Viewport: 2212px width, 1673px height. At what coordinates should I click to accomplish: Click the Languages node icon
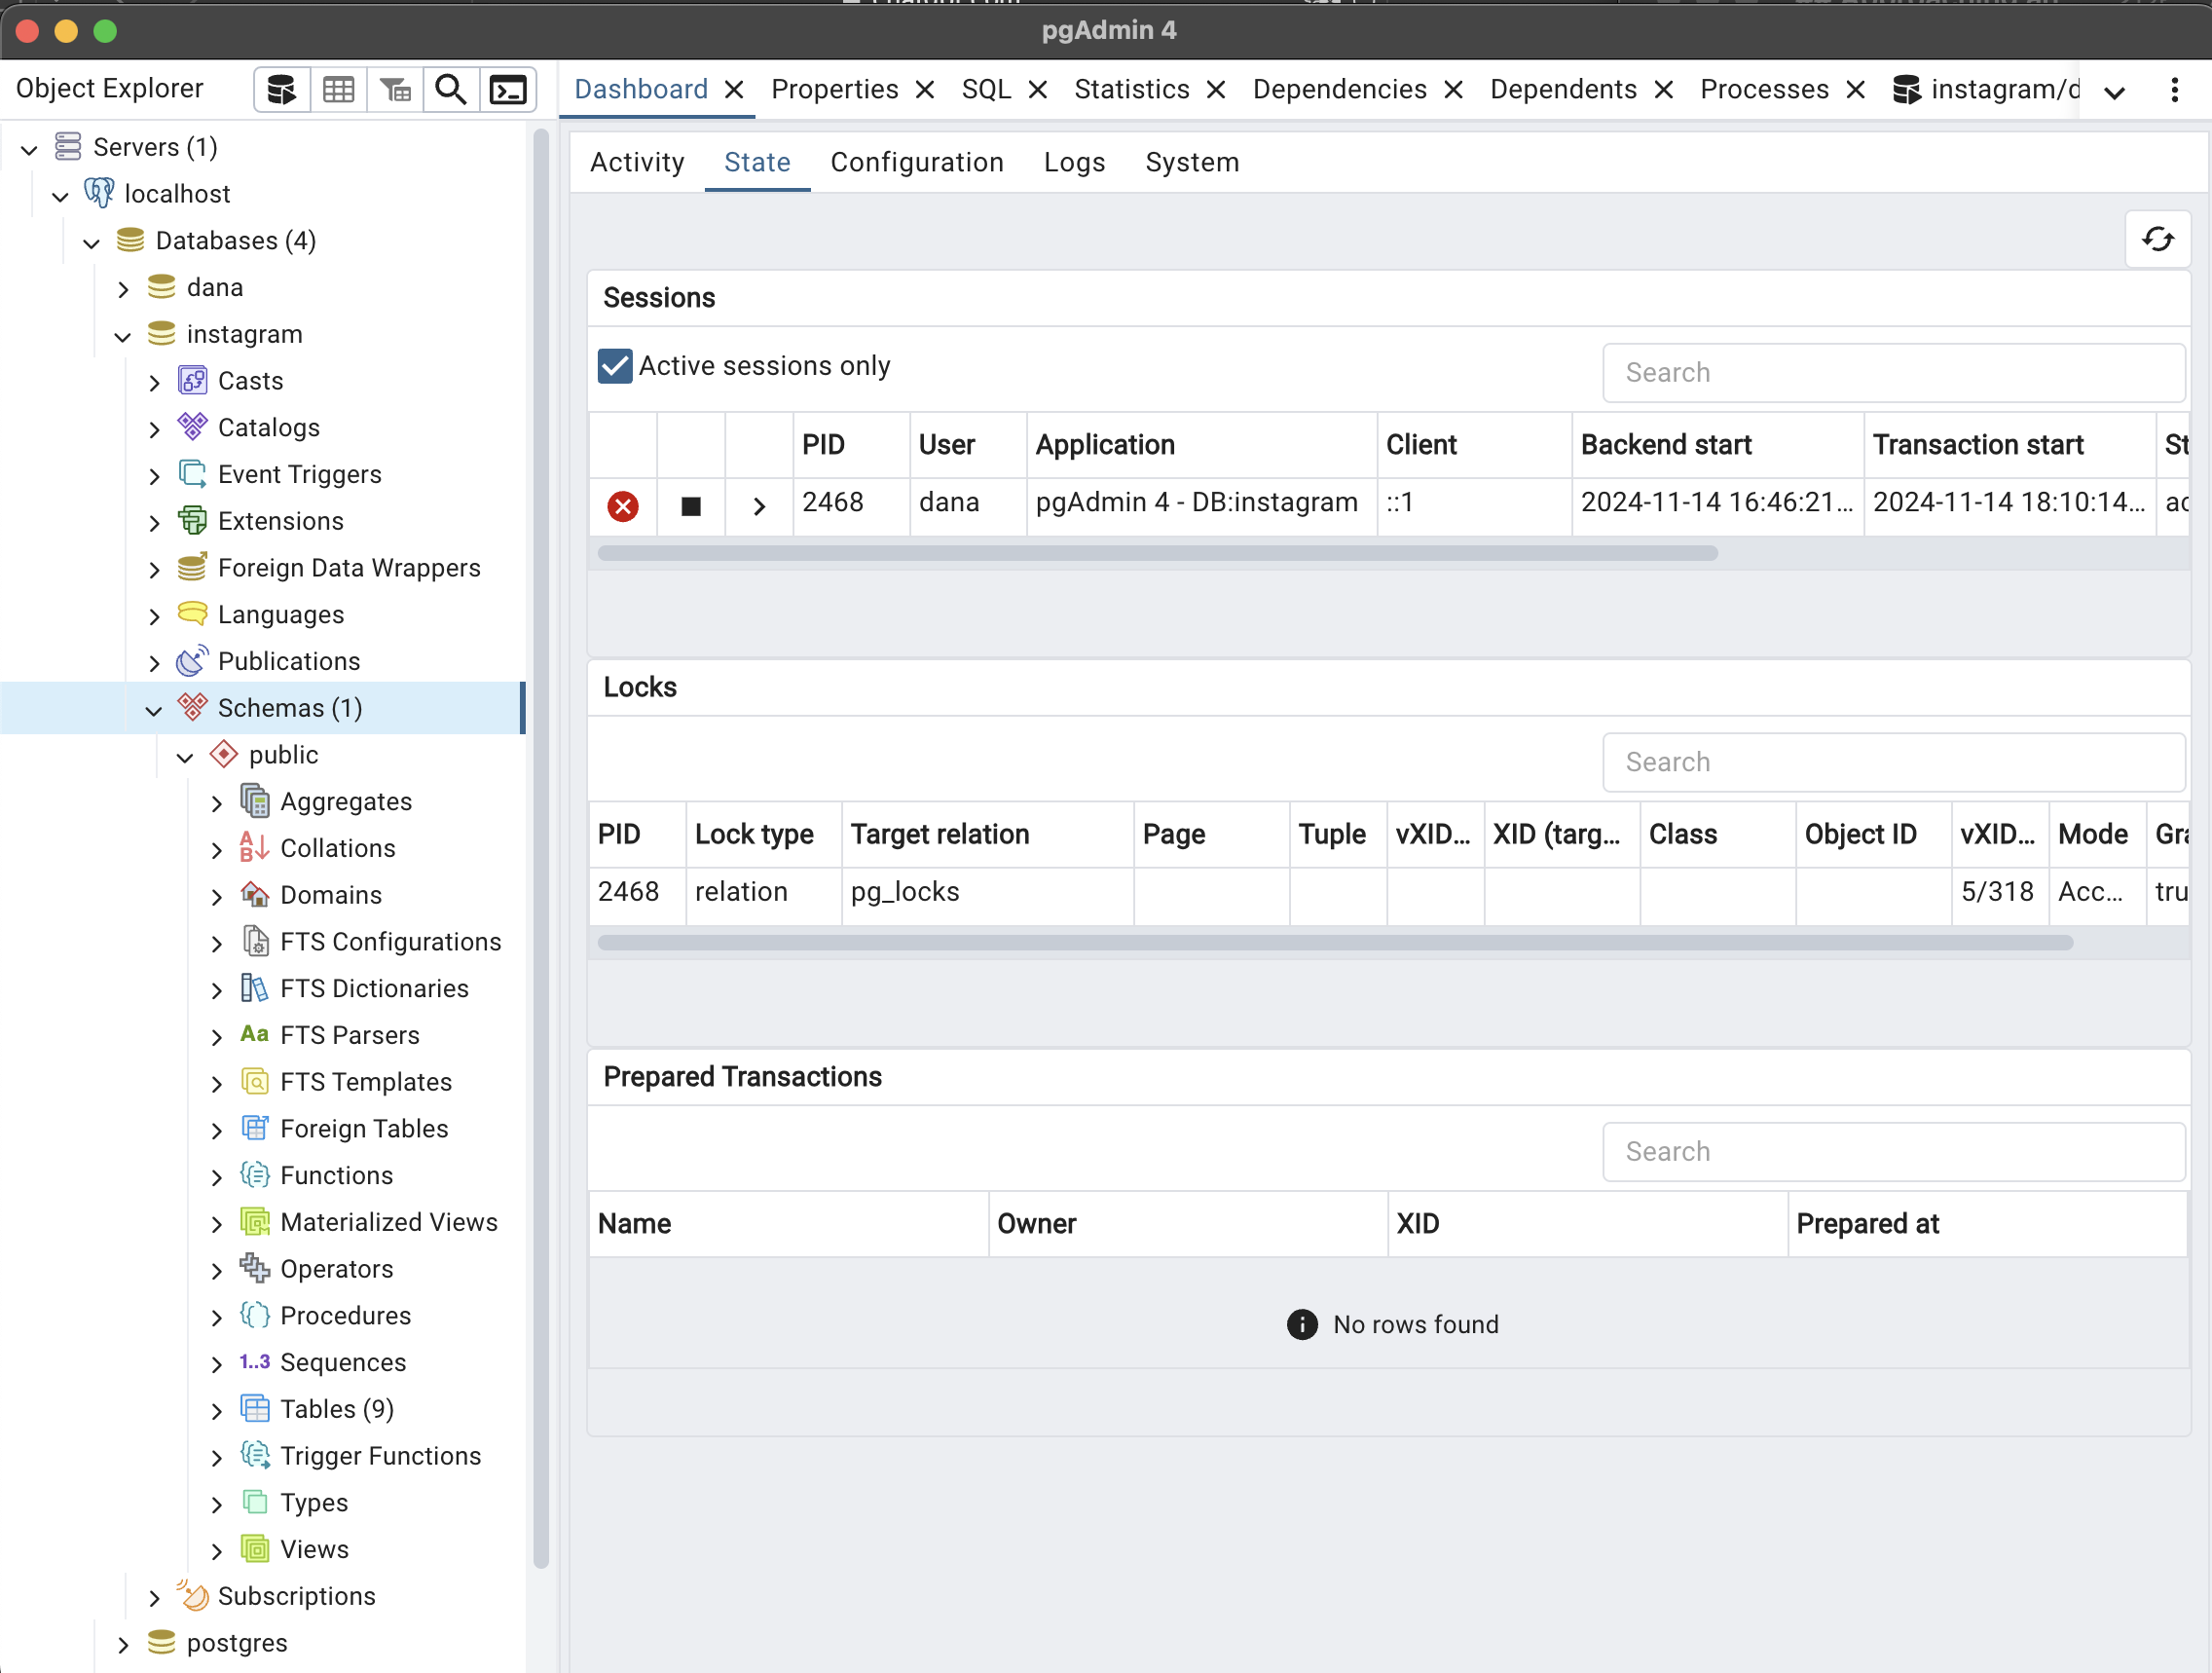coord(192,614)
